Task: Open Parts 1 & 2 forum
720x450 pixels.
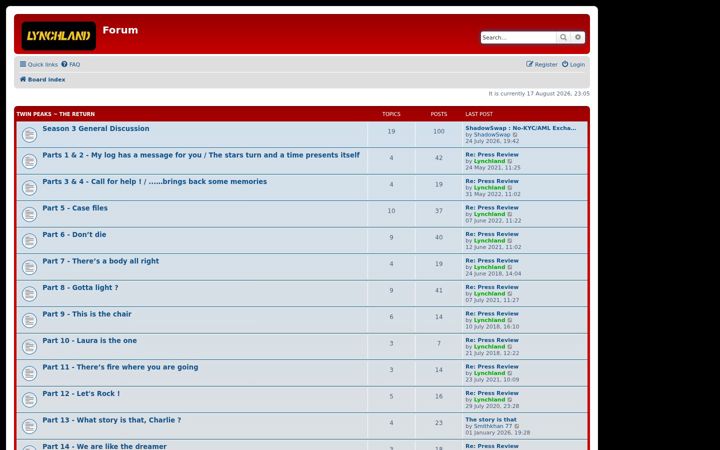Action: (201, 155)
